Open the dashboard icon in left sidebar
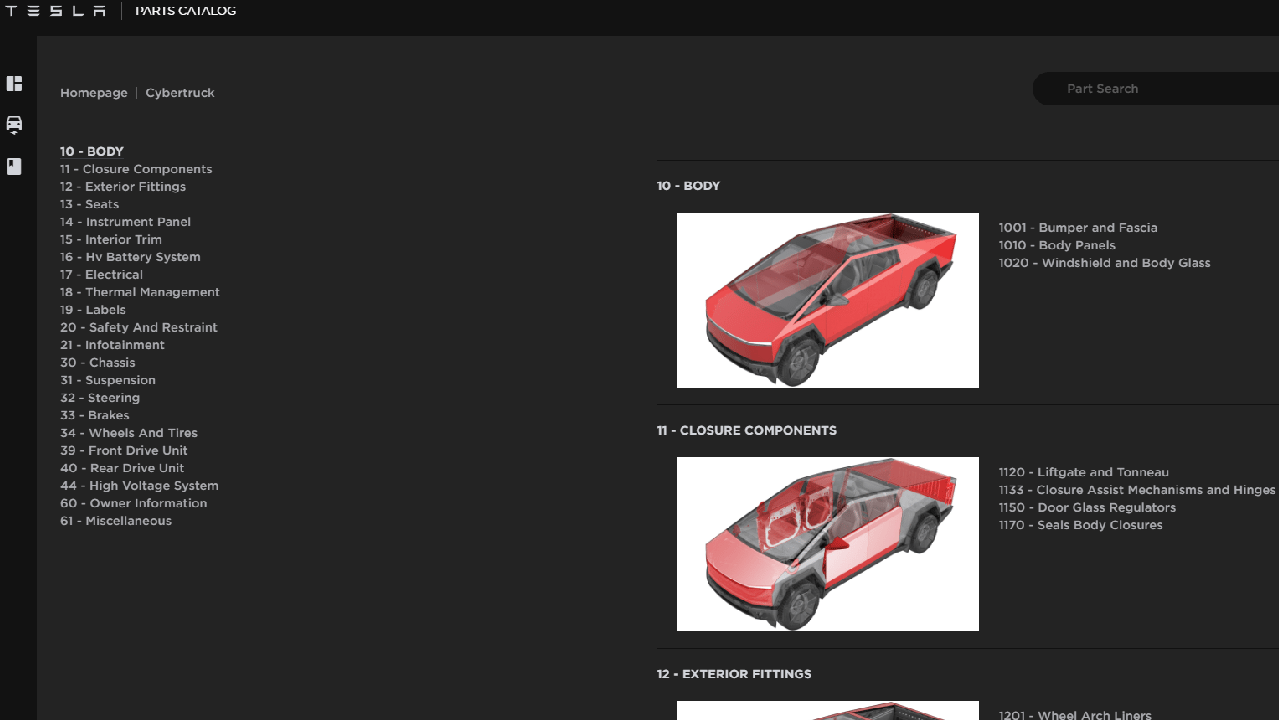The height and width of the screenshot is (720, 1279). click(x=14, y=83)
